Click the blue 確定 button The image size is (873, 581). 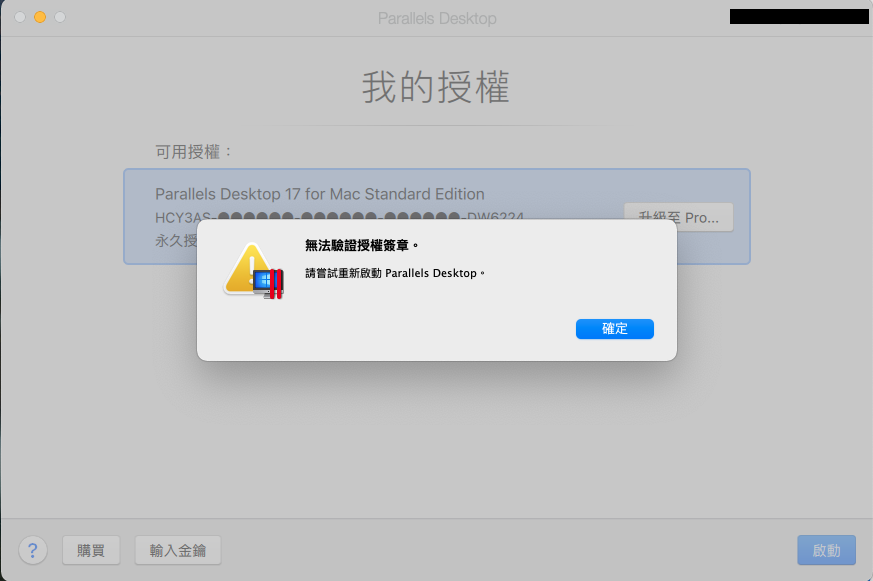[615, 329]
